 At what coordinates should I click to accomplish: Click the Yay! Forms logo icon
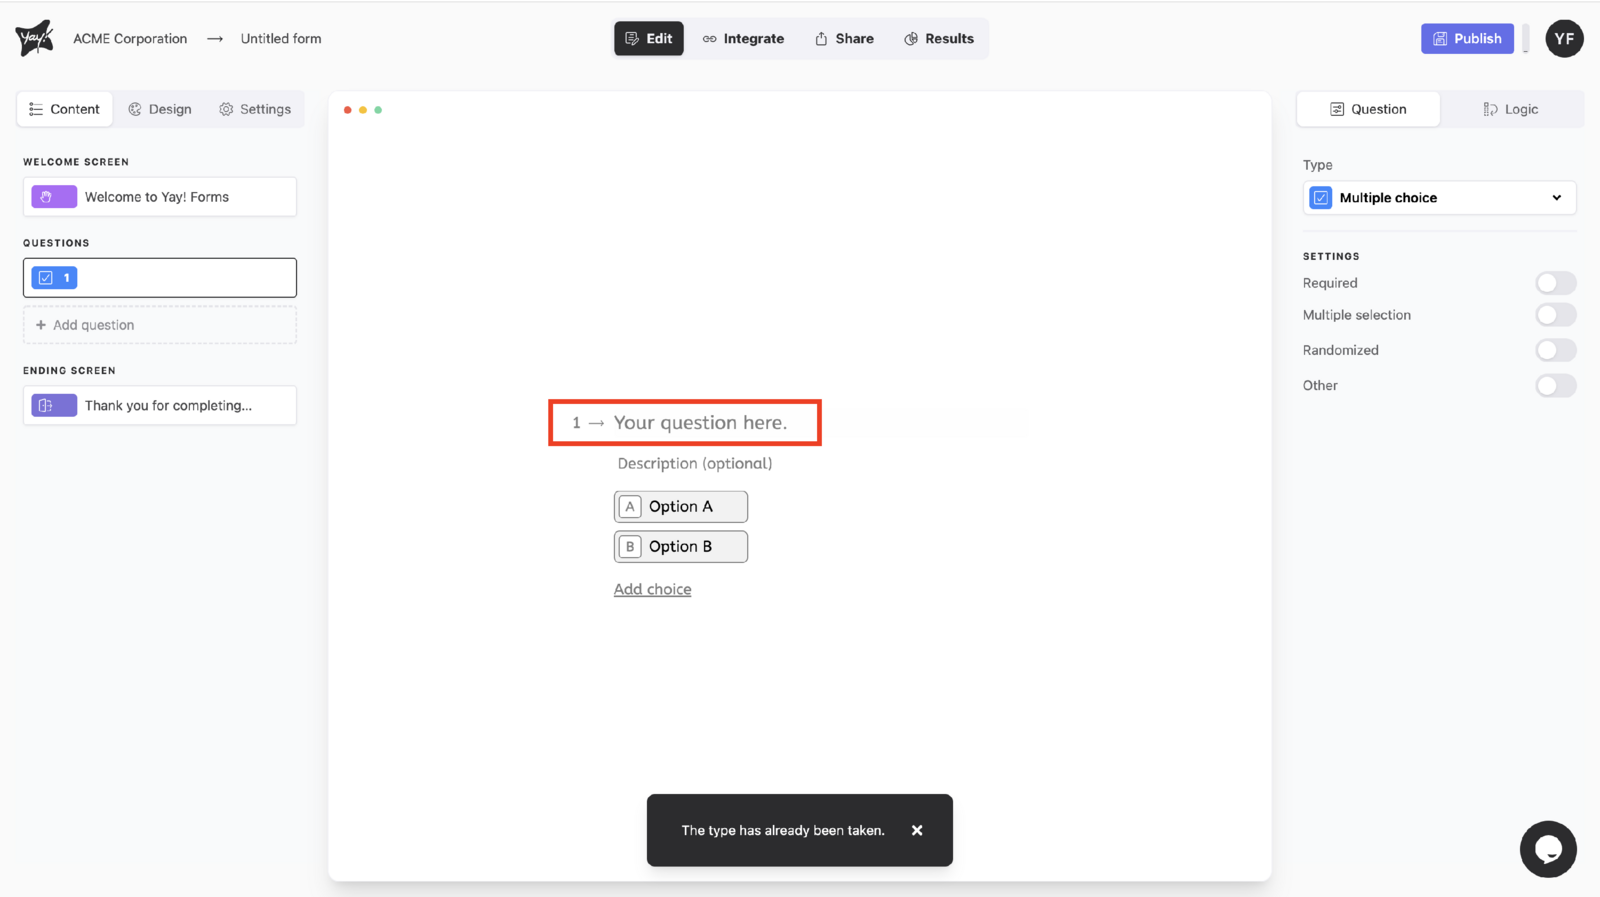pos(34,38)
